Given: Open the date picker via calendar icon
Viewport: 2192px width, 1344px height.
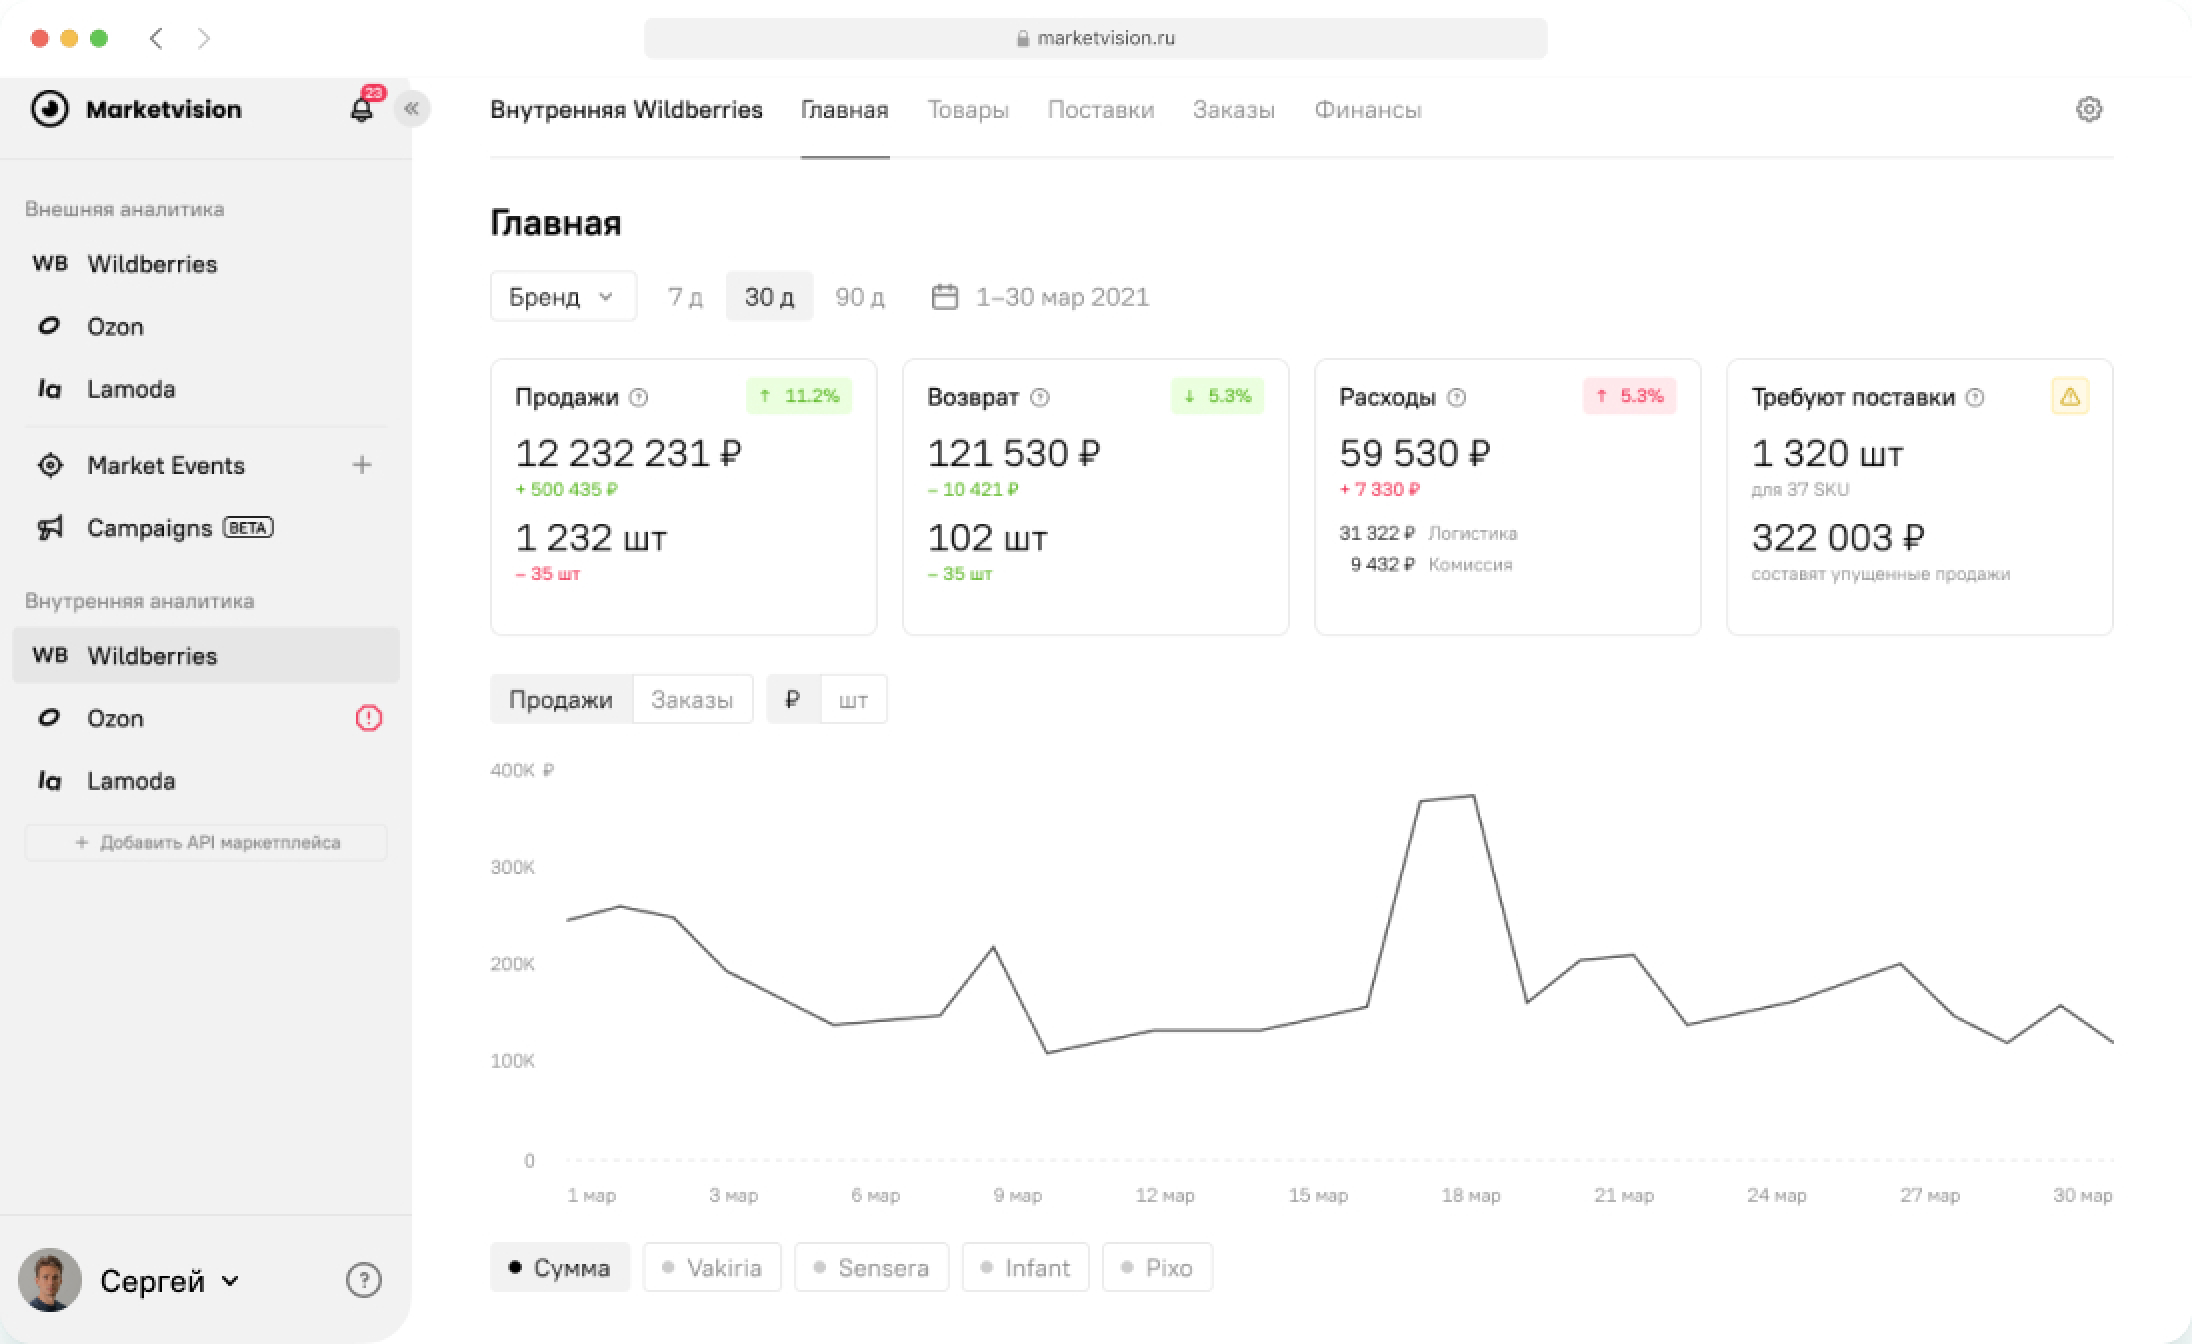Looking at the screenshot, I should (944, 296).
